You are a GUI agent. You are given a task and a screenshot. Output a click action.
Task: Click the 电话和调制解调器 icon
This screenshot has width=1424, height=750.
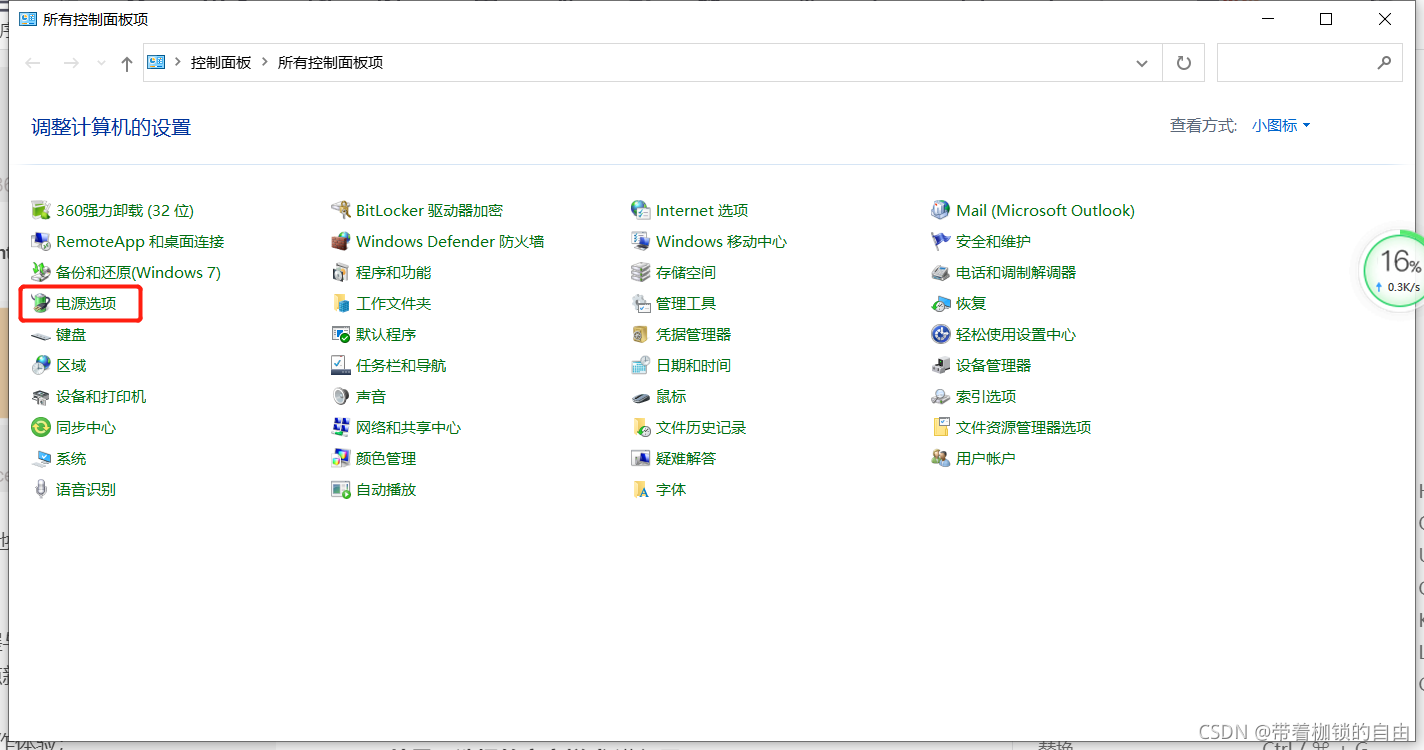[x=941, y=272]
